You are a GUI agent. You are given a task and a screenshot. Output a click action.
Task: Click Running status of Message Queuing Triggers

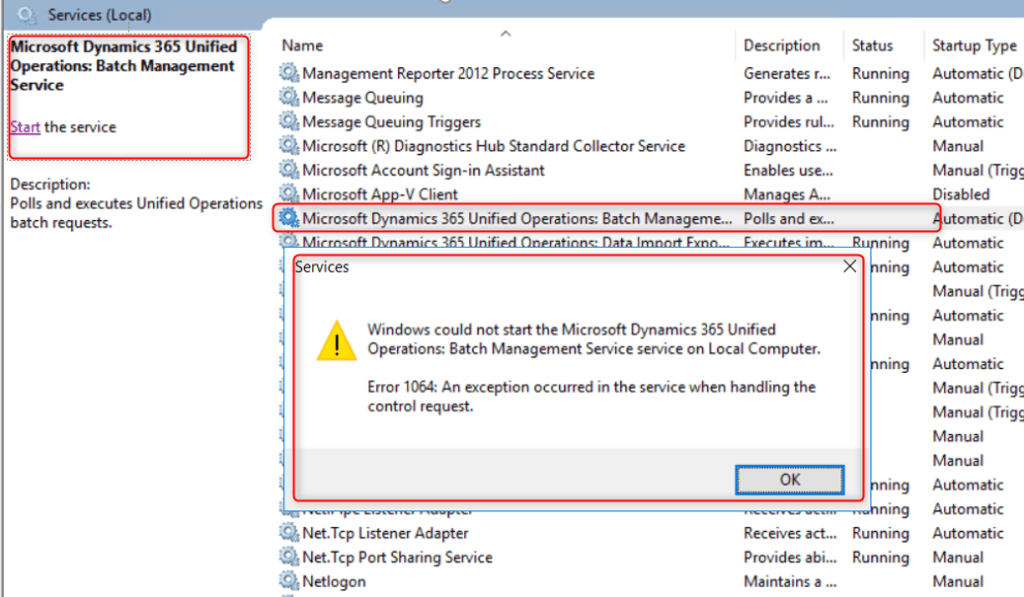click(880, 122)
